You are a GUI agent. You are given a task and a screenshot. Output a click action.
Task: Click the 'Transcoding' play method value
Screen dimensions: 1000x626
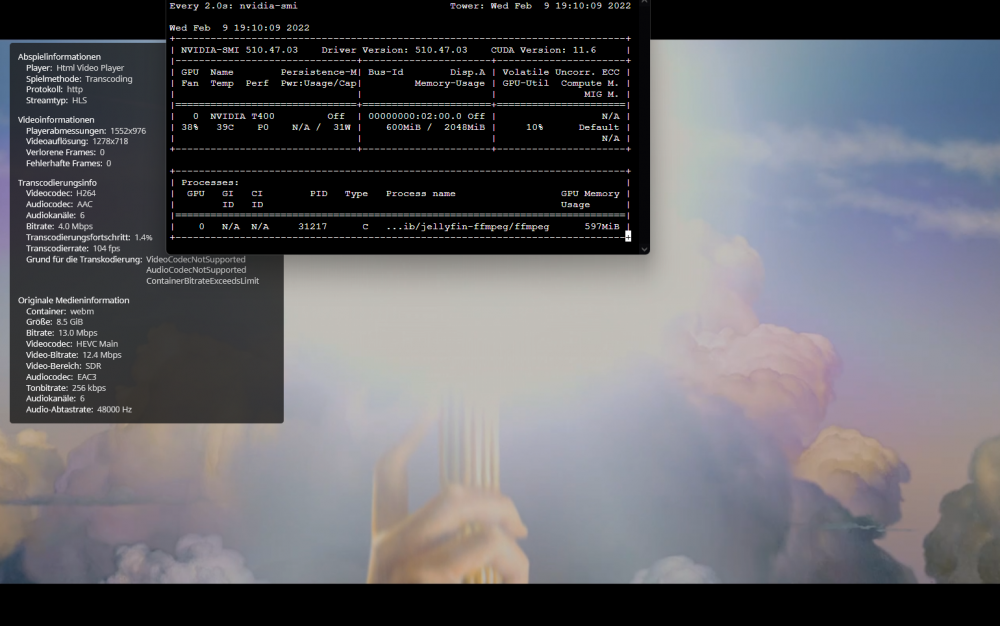109,79
